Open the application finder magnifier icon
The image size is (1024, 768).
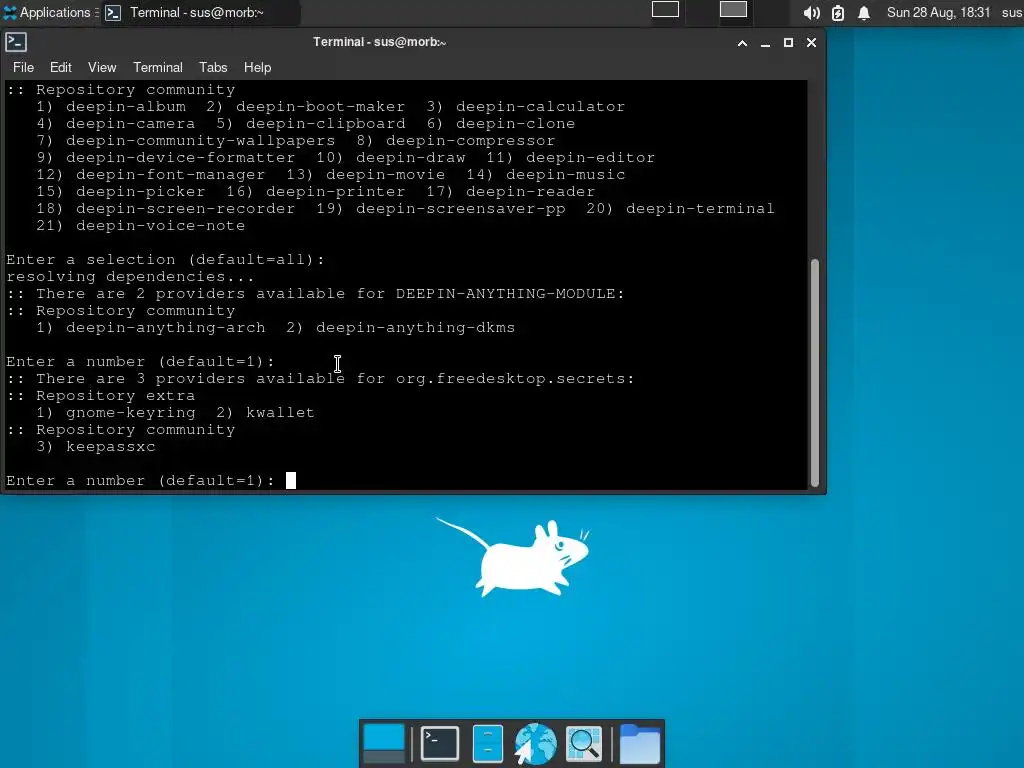[584, 743]
